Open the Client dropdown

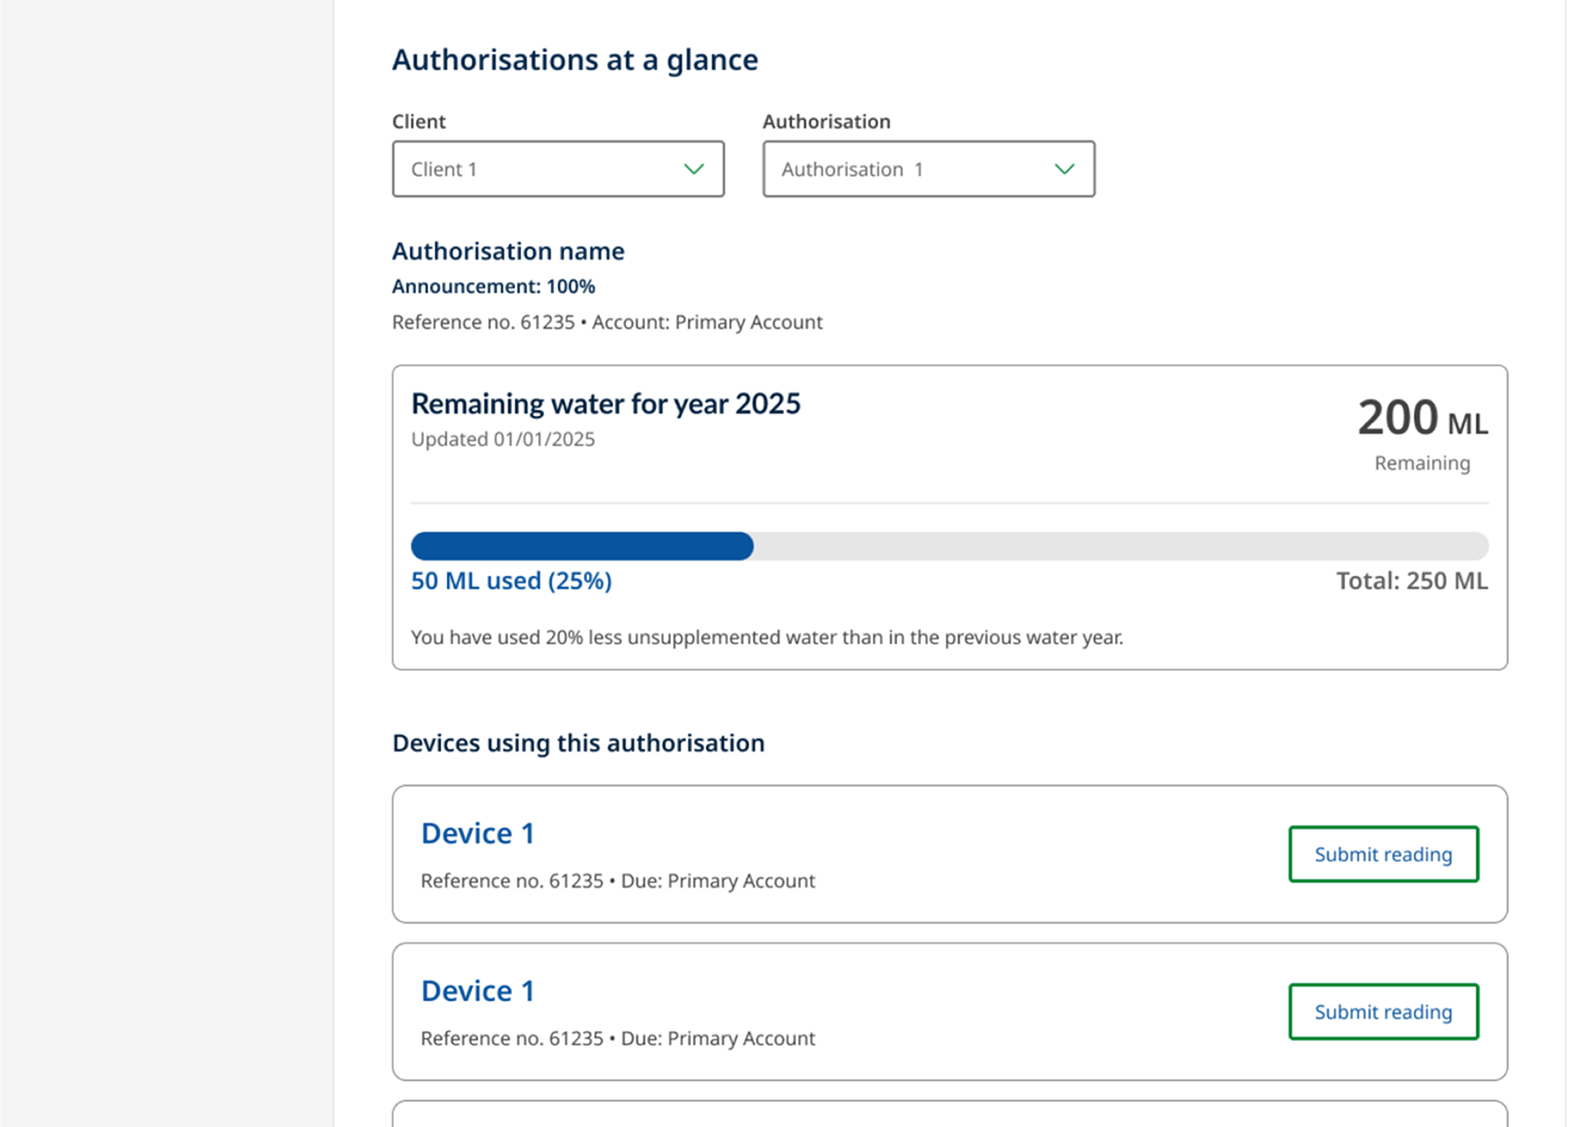tap(558, 169)
